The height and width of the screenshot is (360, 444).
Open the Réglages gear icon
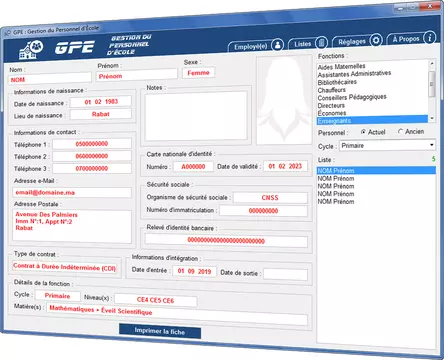(376, 40)
